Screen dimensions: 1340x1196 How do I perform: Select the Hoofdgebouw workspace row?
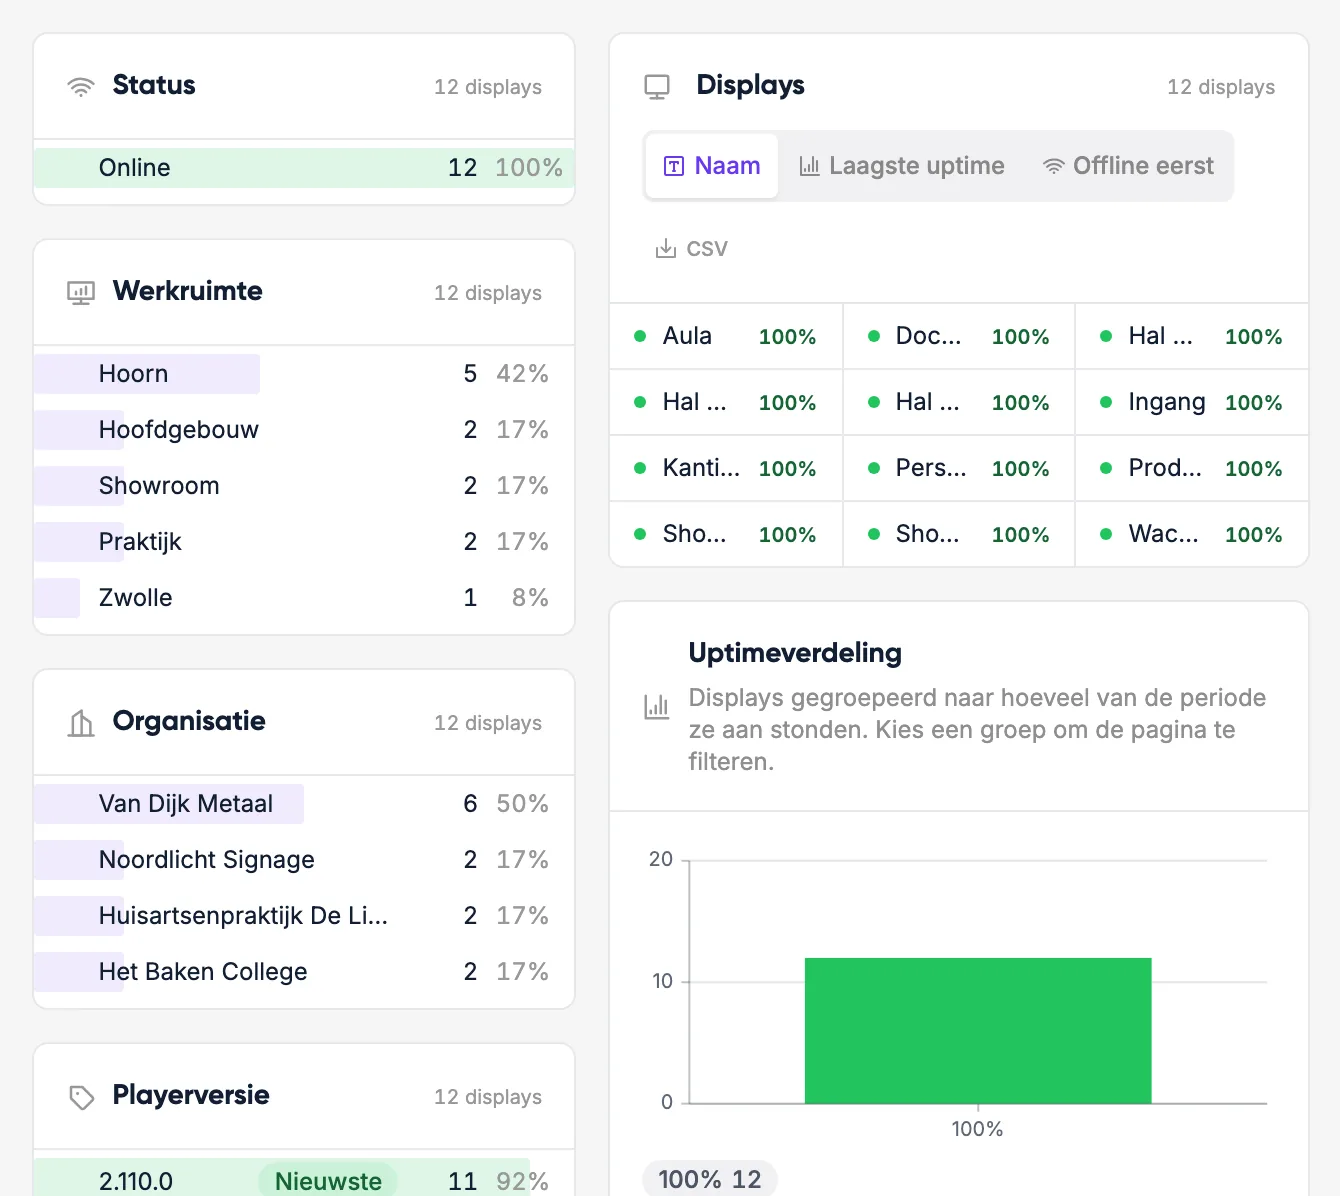pos(304,430)
